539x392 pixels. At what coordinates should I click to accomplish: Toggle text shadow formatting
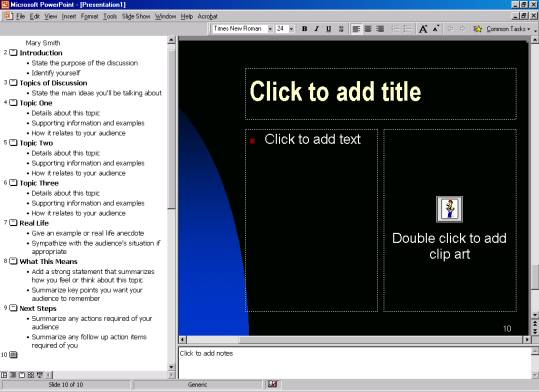tap(341, 29)
